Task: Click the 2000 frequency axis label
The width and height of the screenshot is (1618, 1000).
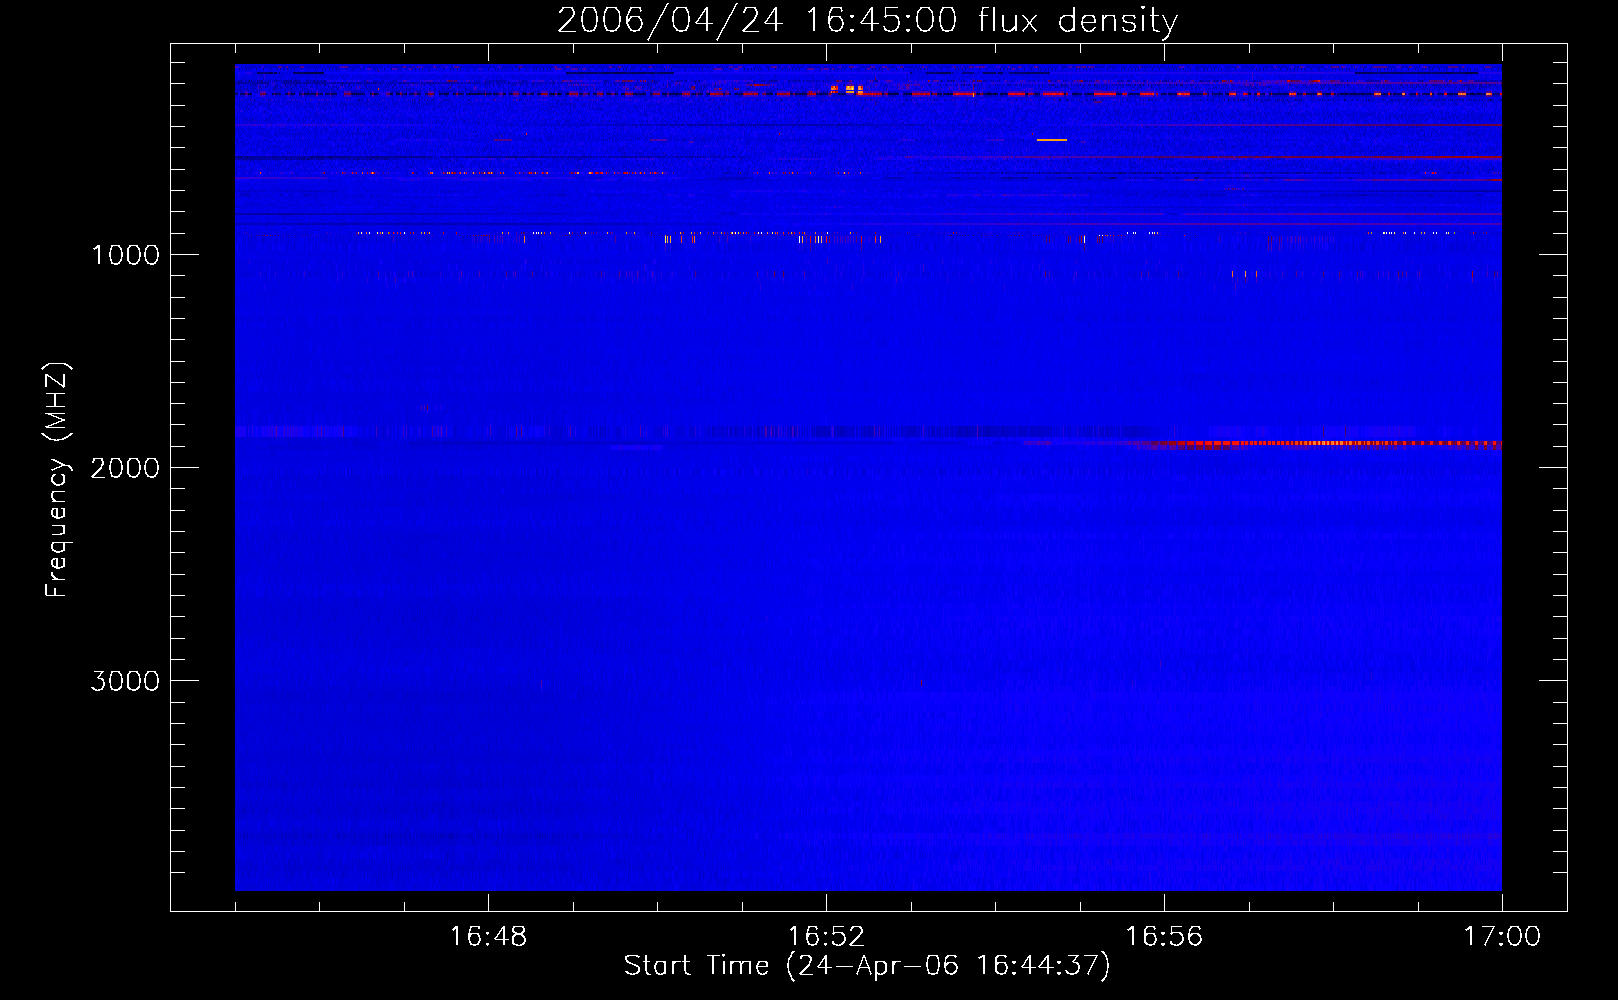Action: [125, 468]
